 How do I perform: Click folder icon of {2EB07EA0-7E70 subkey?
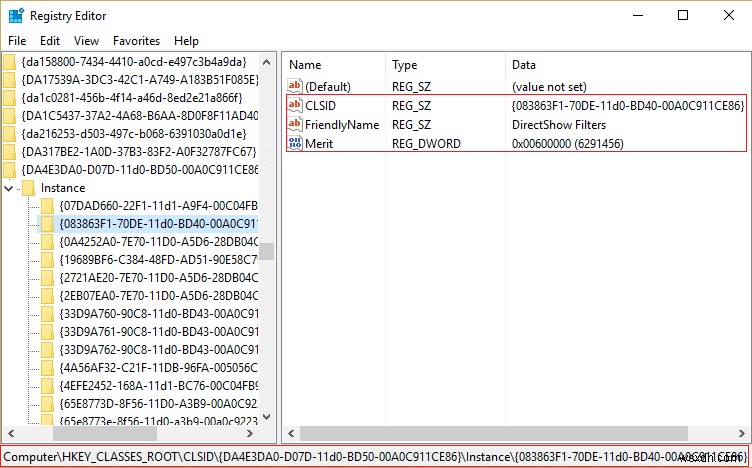click(x=47, y=296)
